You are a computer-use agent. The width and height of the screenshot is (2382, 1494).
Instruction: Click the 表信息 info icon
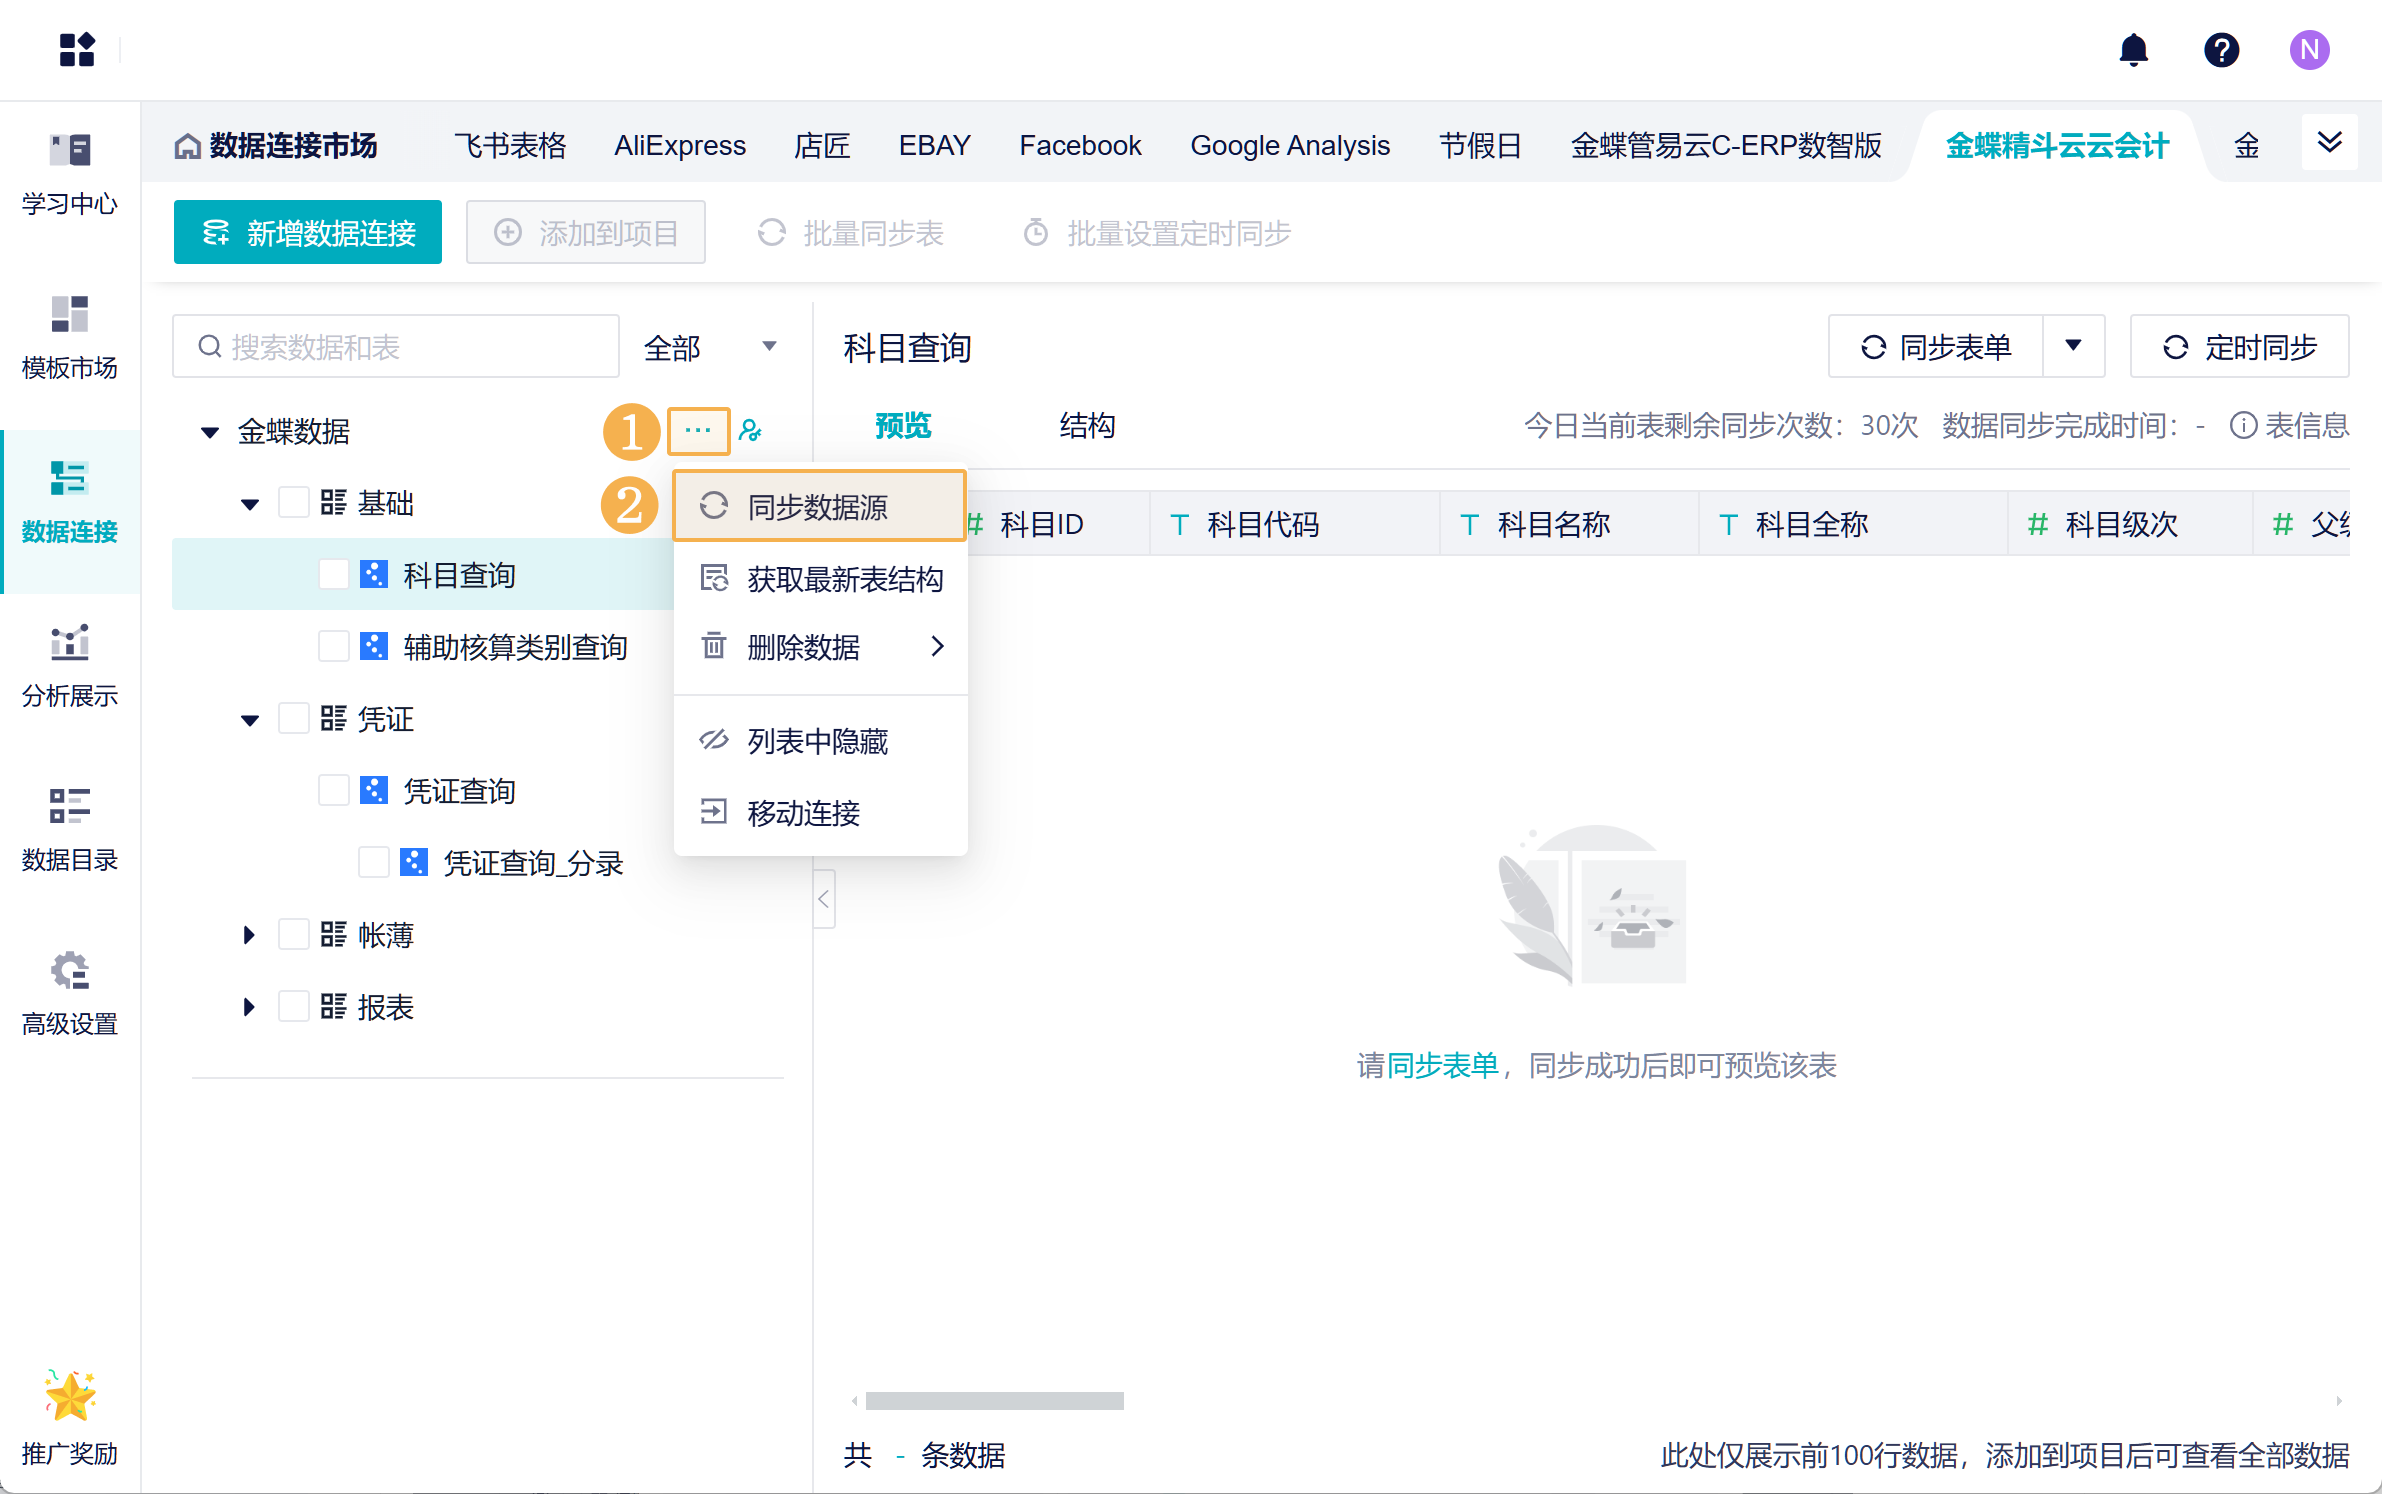(x=2243, y=426)
